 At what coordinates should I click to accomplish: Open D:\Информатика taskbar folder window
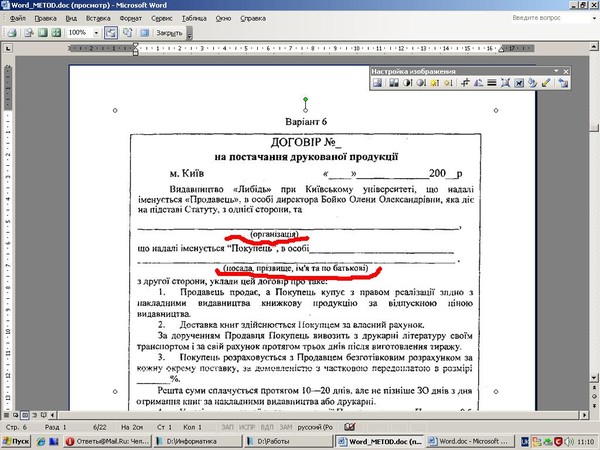tap(198, 442)
